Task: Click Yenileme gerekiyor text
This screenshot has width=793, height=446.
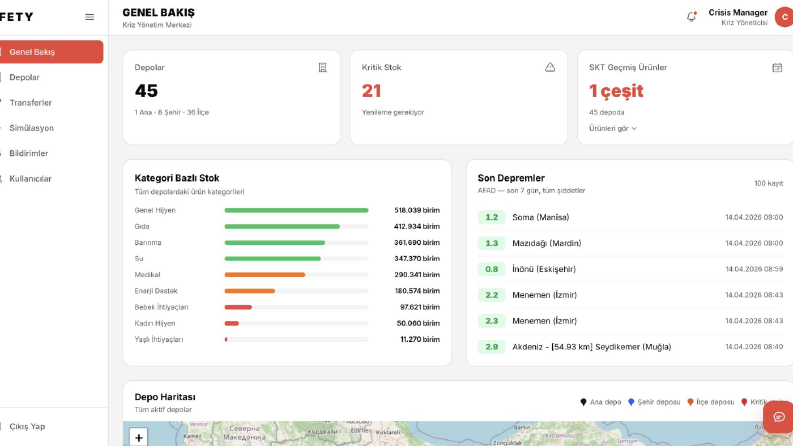Action: coord(392,112)
